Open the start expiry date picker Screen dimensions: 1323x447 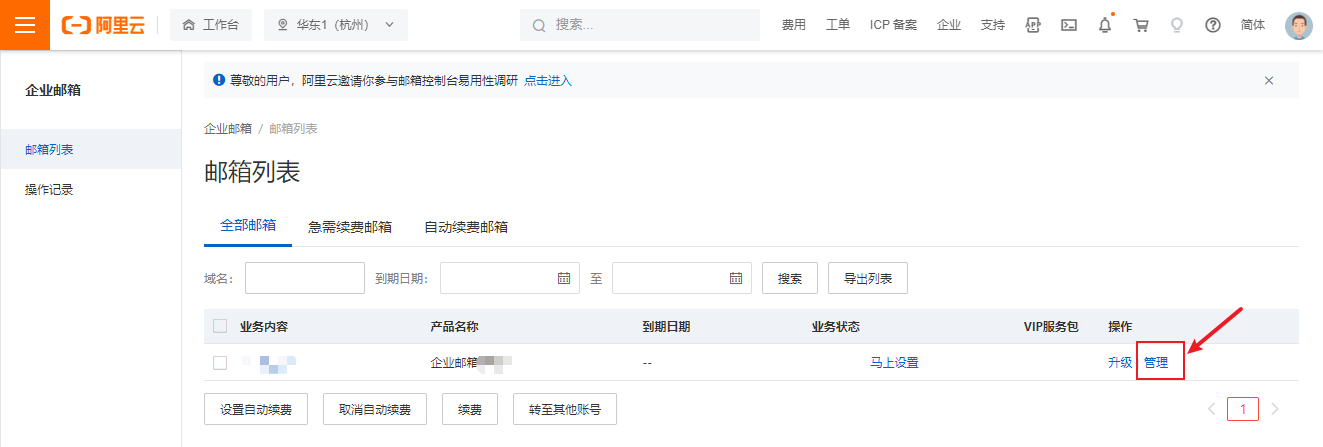(510, 278)
